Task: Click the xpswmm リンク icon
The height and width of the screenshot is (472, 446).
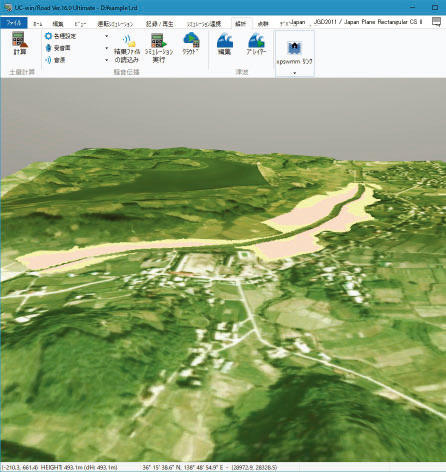Action: 294,53
